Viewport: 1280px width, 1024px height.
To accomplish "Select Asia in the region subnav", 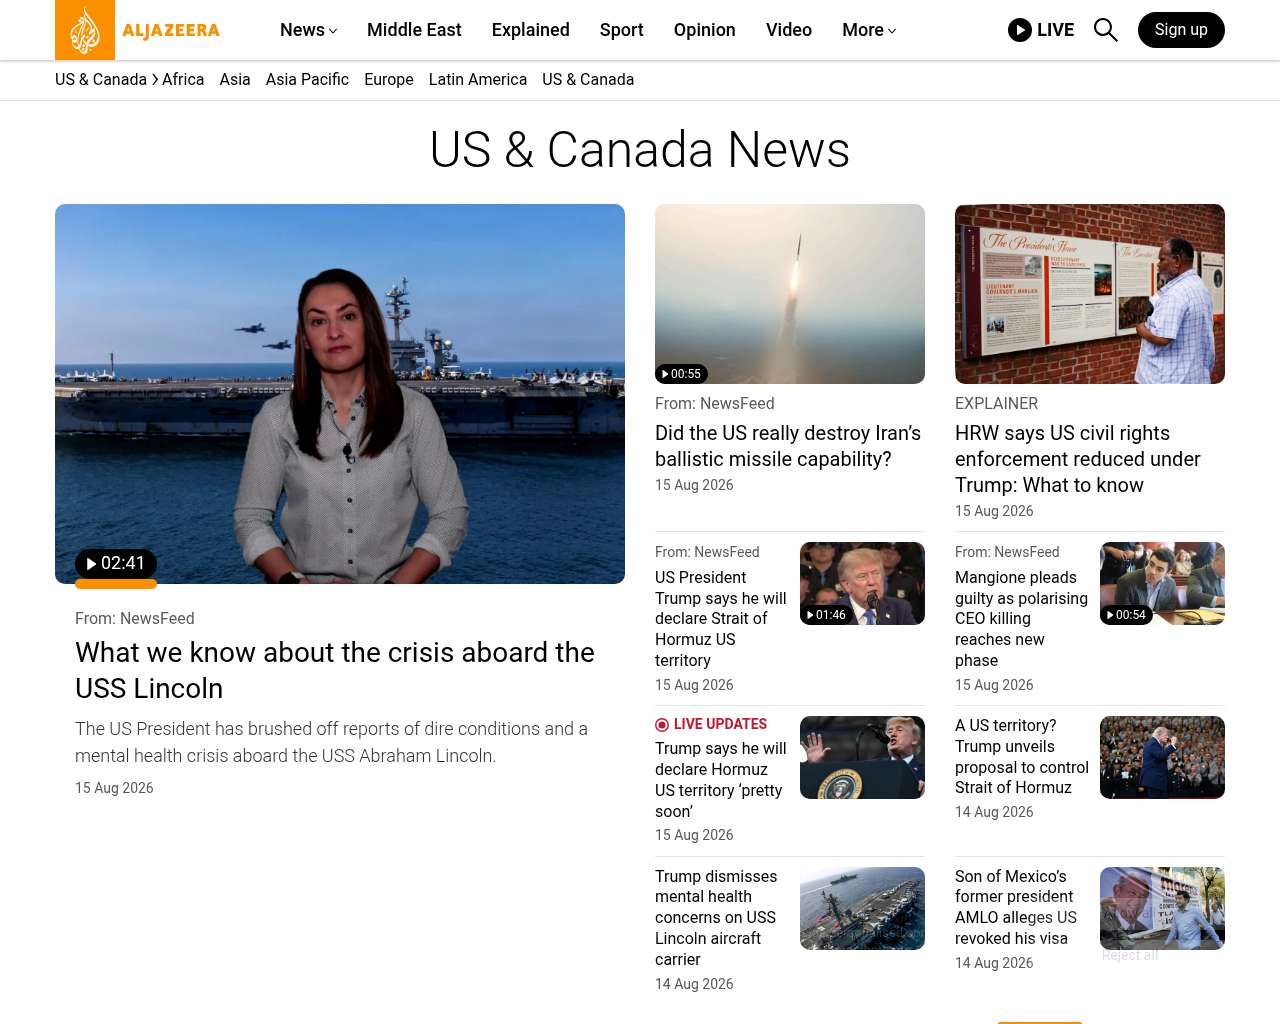I will 235,80.
